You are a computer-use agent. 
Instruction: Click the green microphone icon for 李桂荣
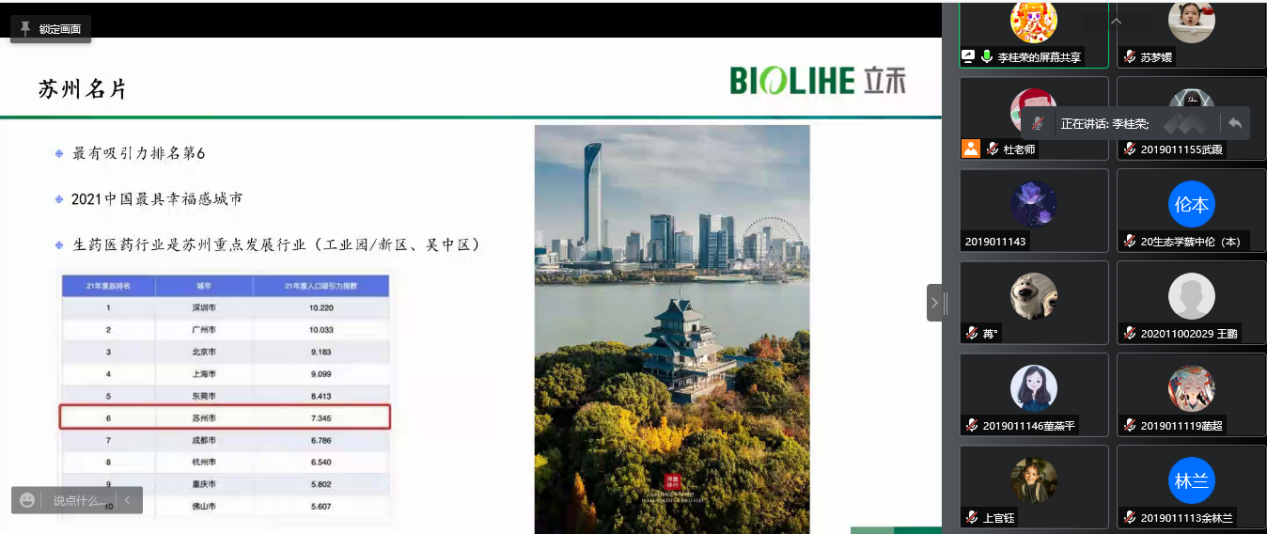[x=986, y=57]
